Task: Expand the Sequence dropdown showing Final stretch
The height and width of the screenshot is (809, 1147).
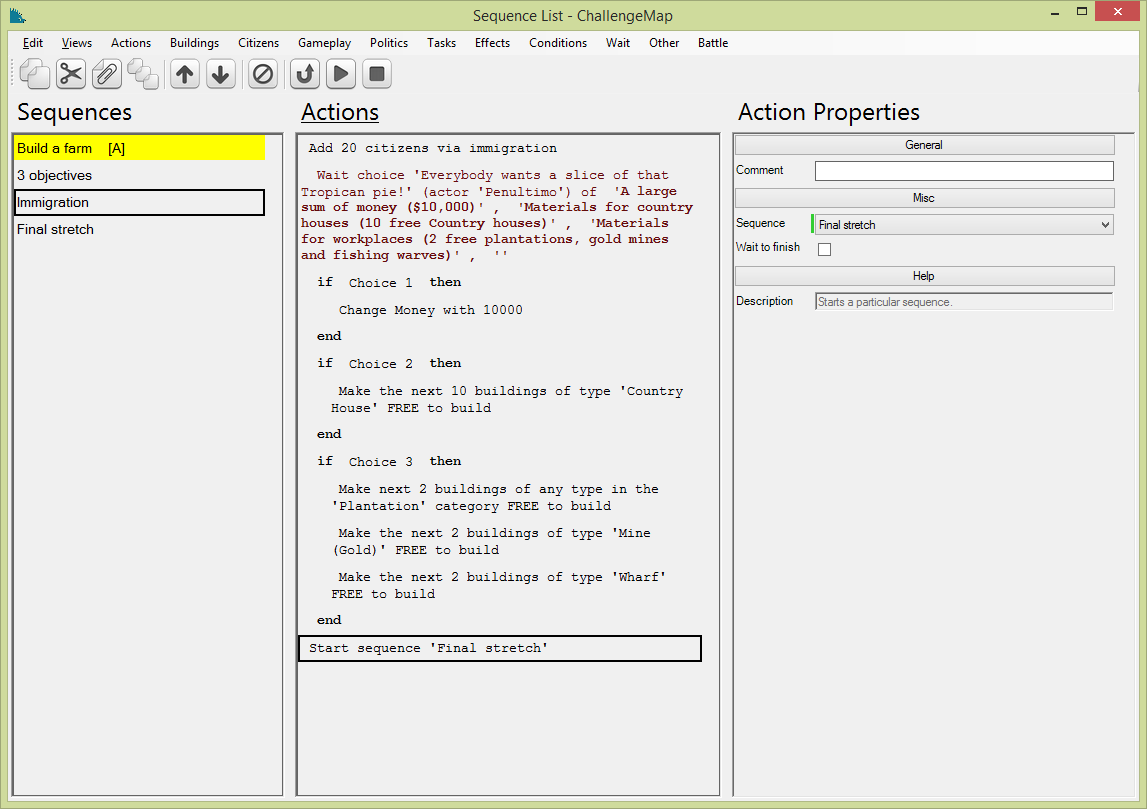Action: [963, 225]
